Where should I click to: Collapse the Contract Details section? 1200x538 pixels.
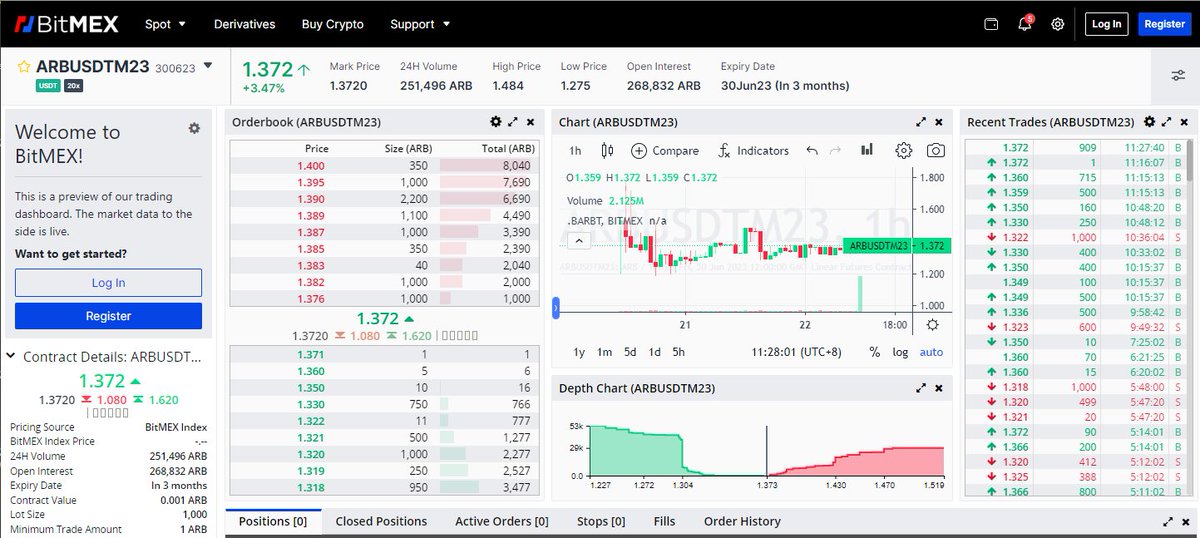click(11, 356)
